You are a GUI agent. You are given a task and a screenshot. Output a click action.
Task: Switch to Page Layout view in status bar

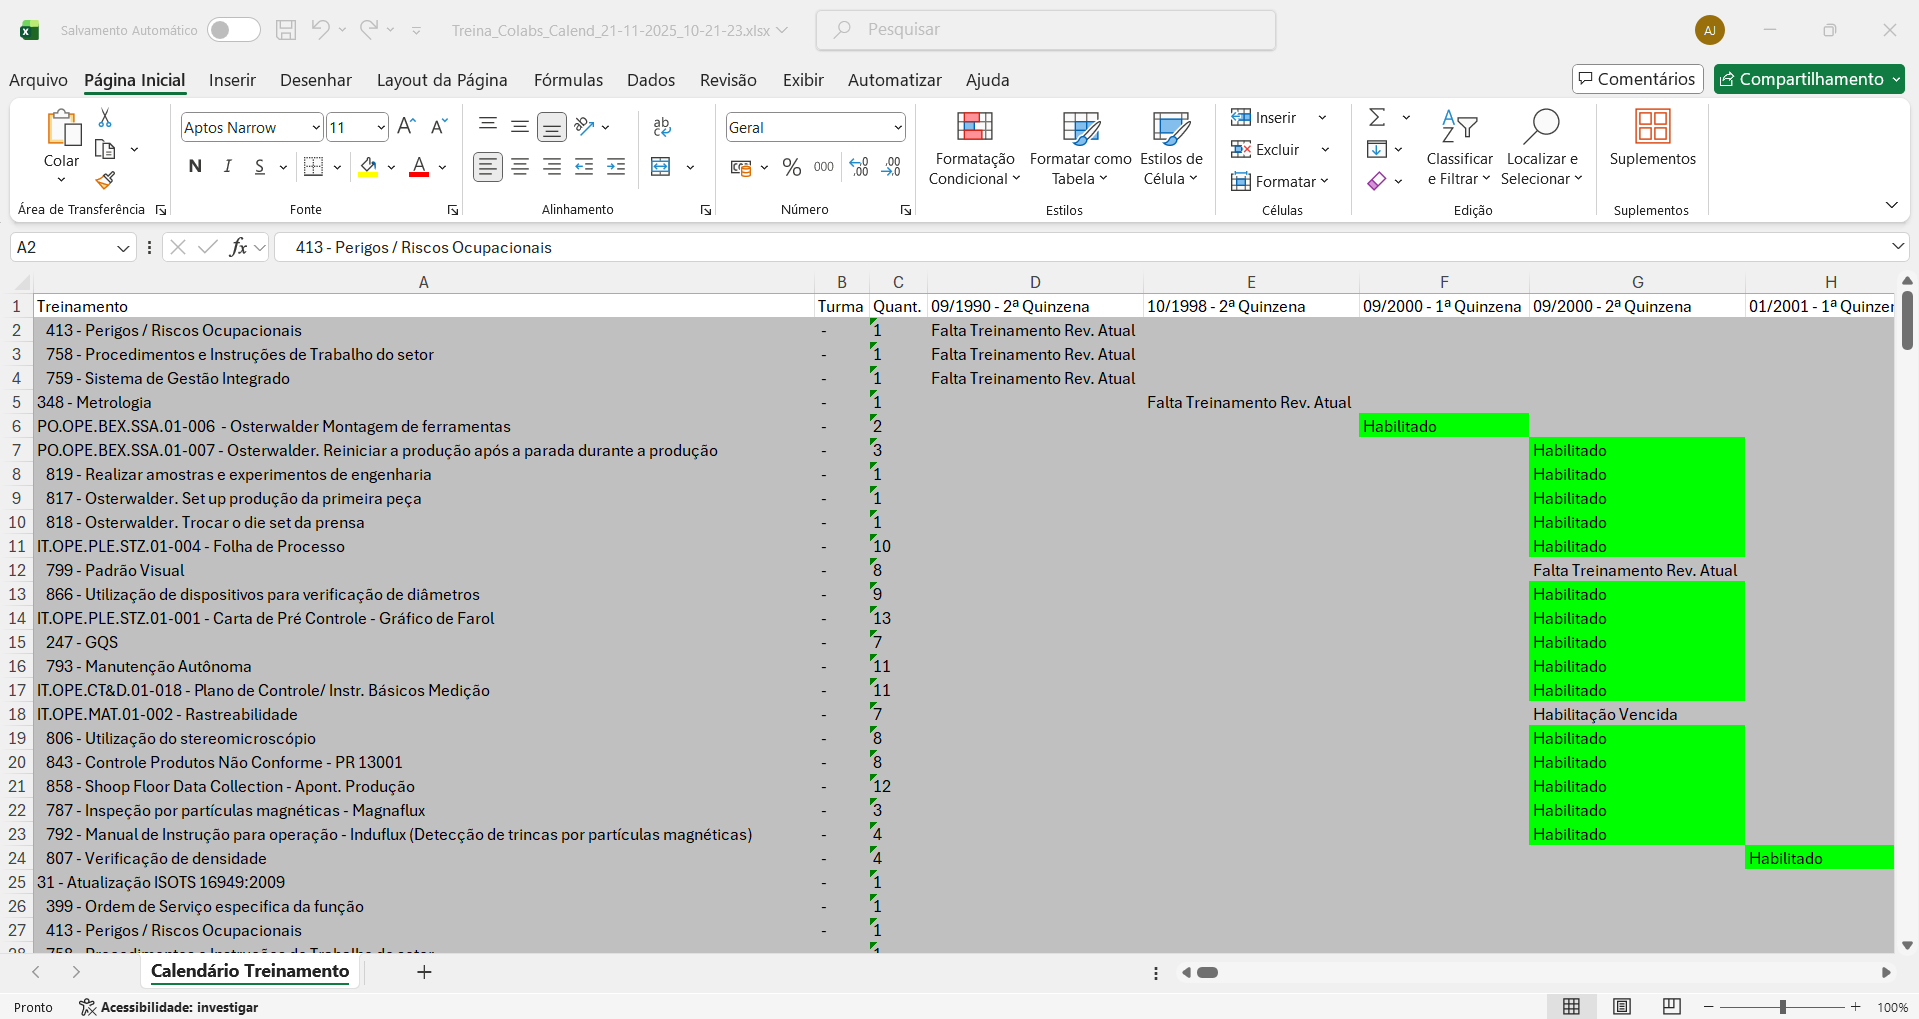point(1622,1006)
